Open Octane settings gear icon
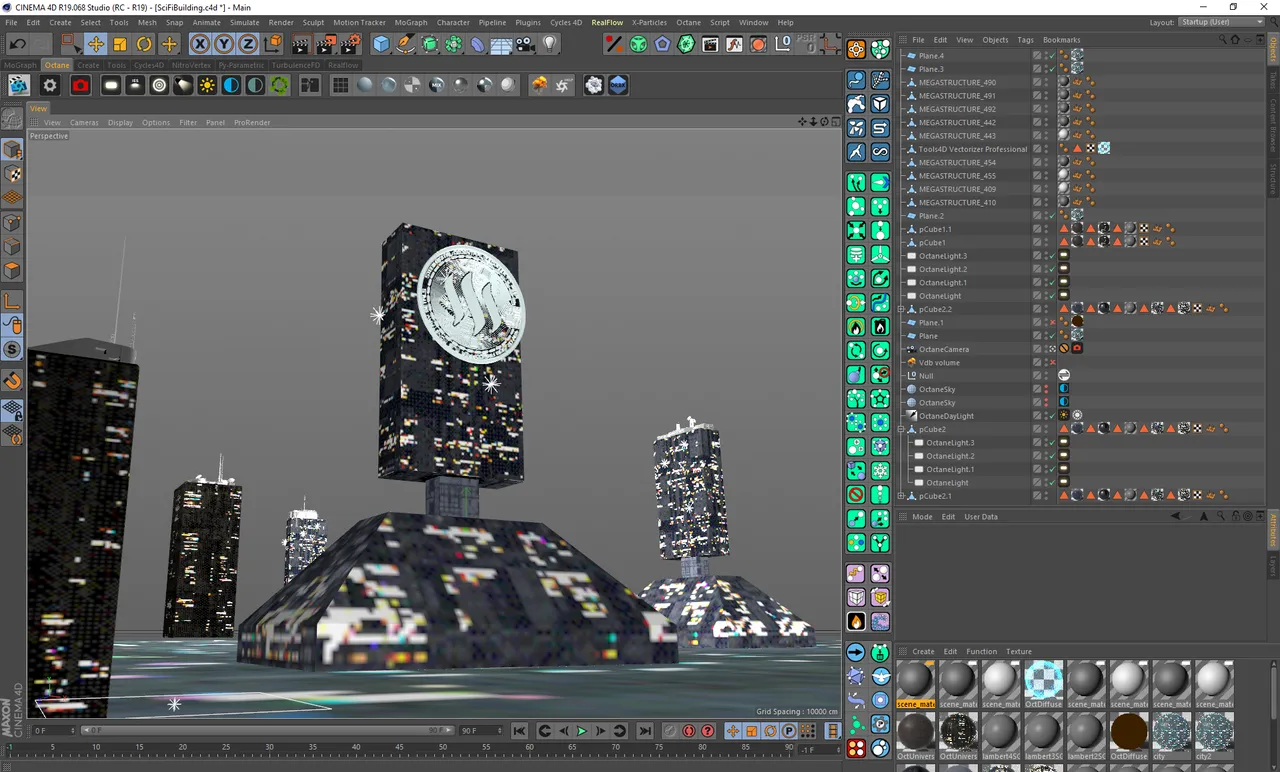This screenshot has width=1280, height=772. point(49,86)
